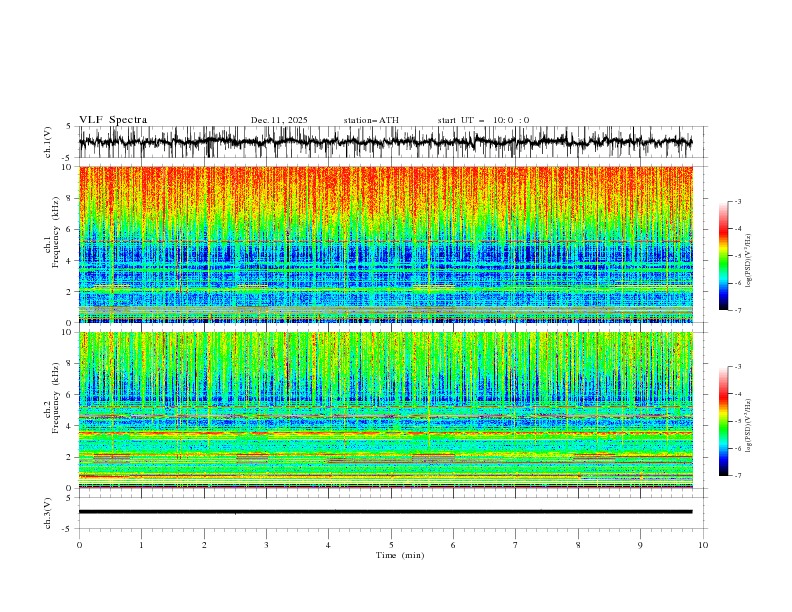Click time axis tick label "5"
This screenshot has width=792, height=612.
coord(391,545)
